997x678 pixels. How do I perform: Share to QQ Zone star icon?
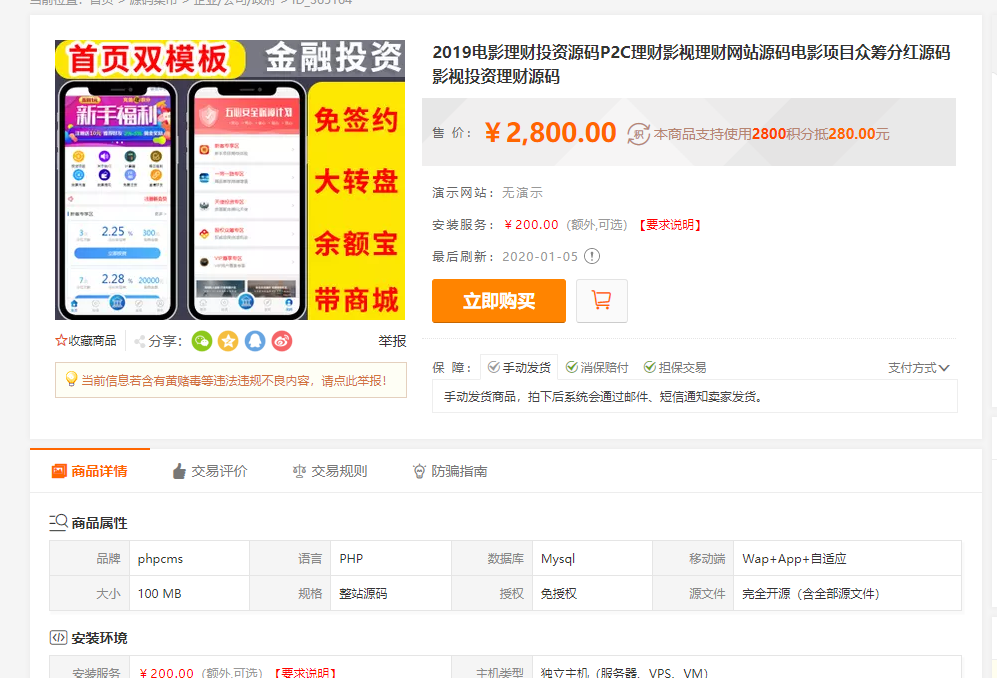coord(228,341)
